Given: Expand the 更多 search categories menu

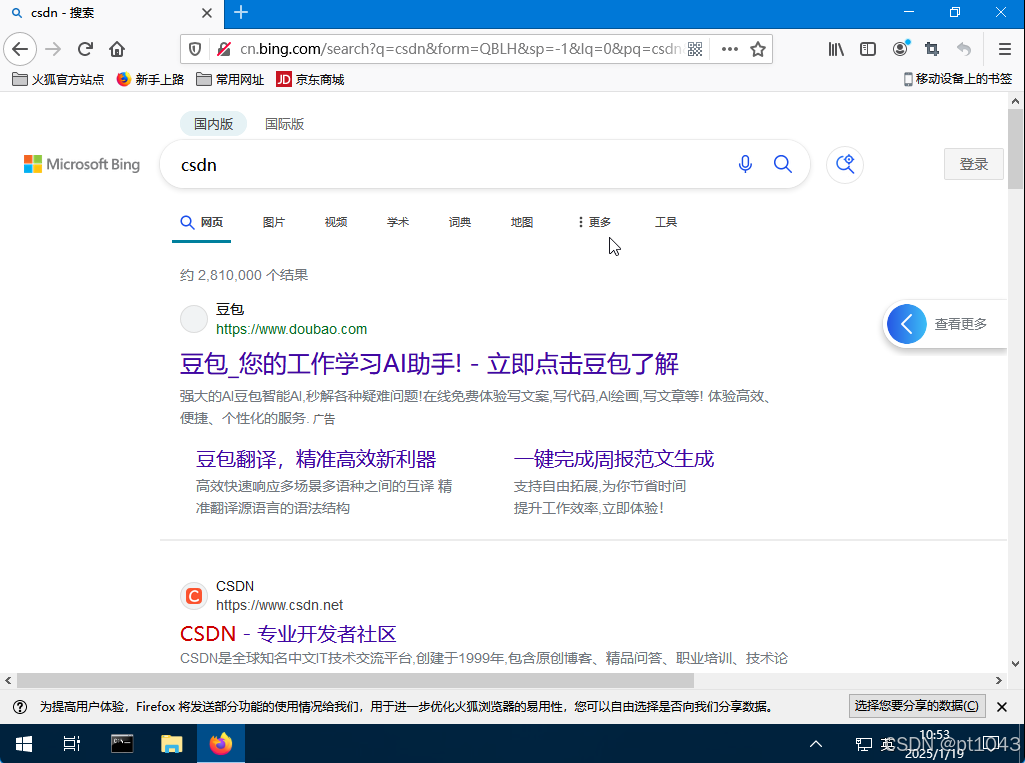Looking at the screenshot, I should click(594, 222).
